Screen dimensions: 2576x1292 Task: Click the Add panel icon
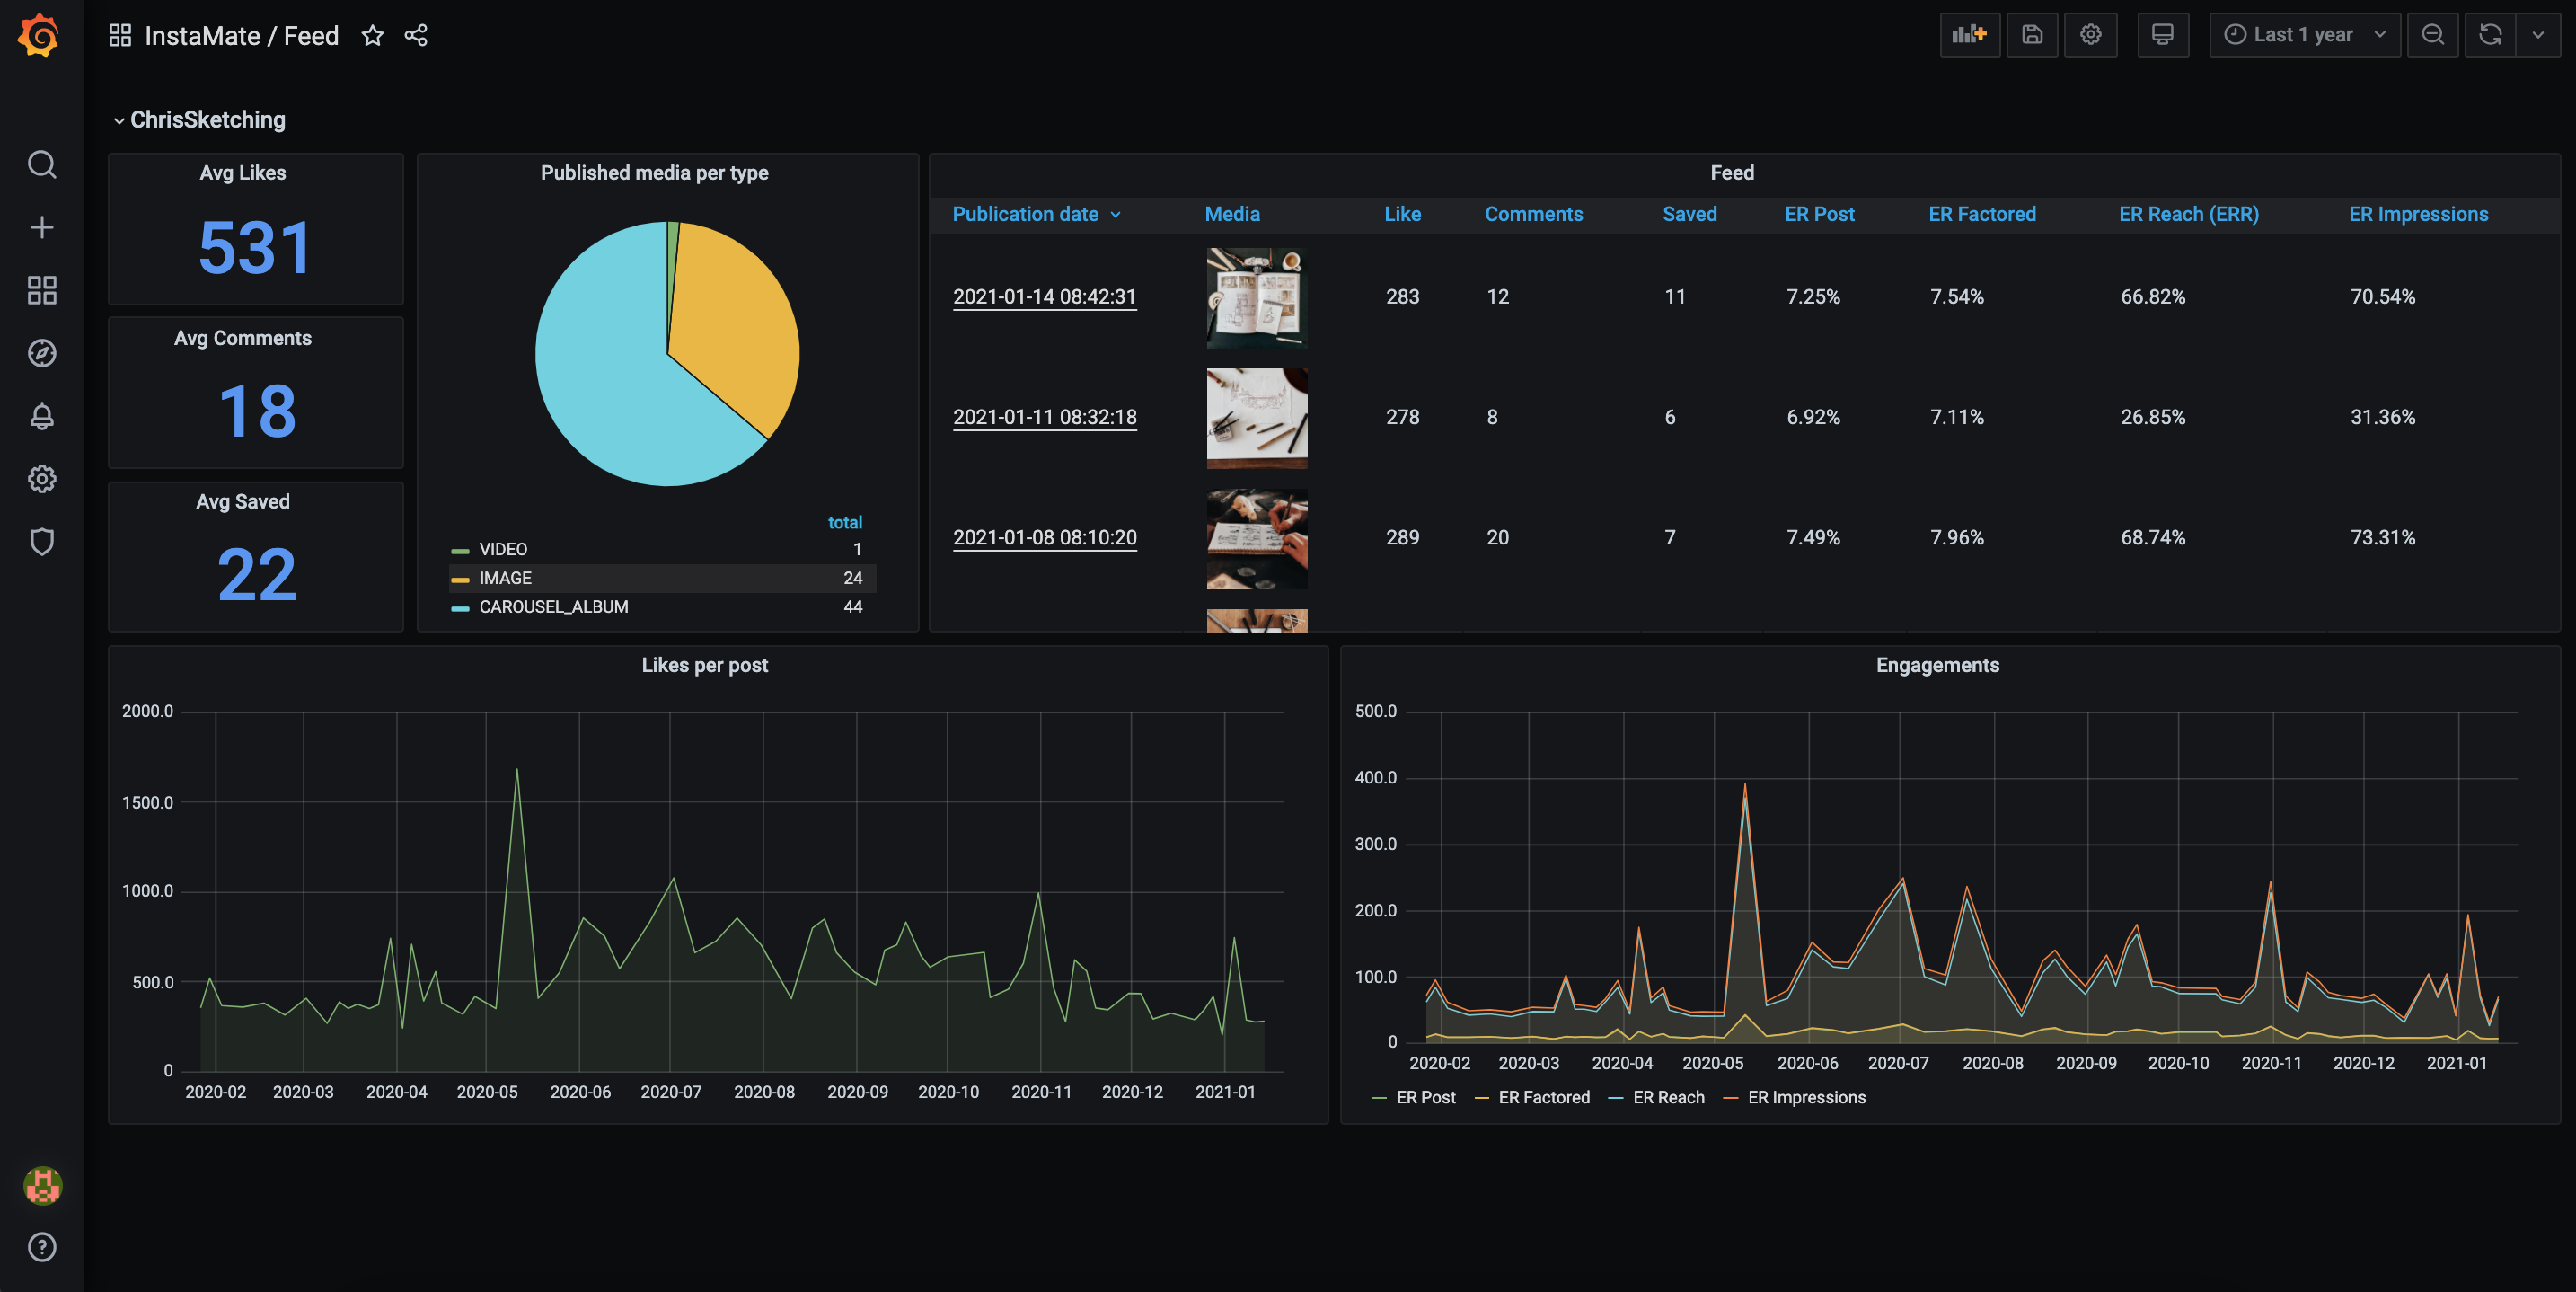pyautogui.click(x=1969, y=35)
